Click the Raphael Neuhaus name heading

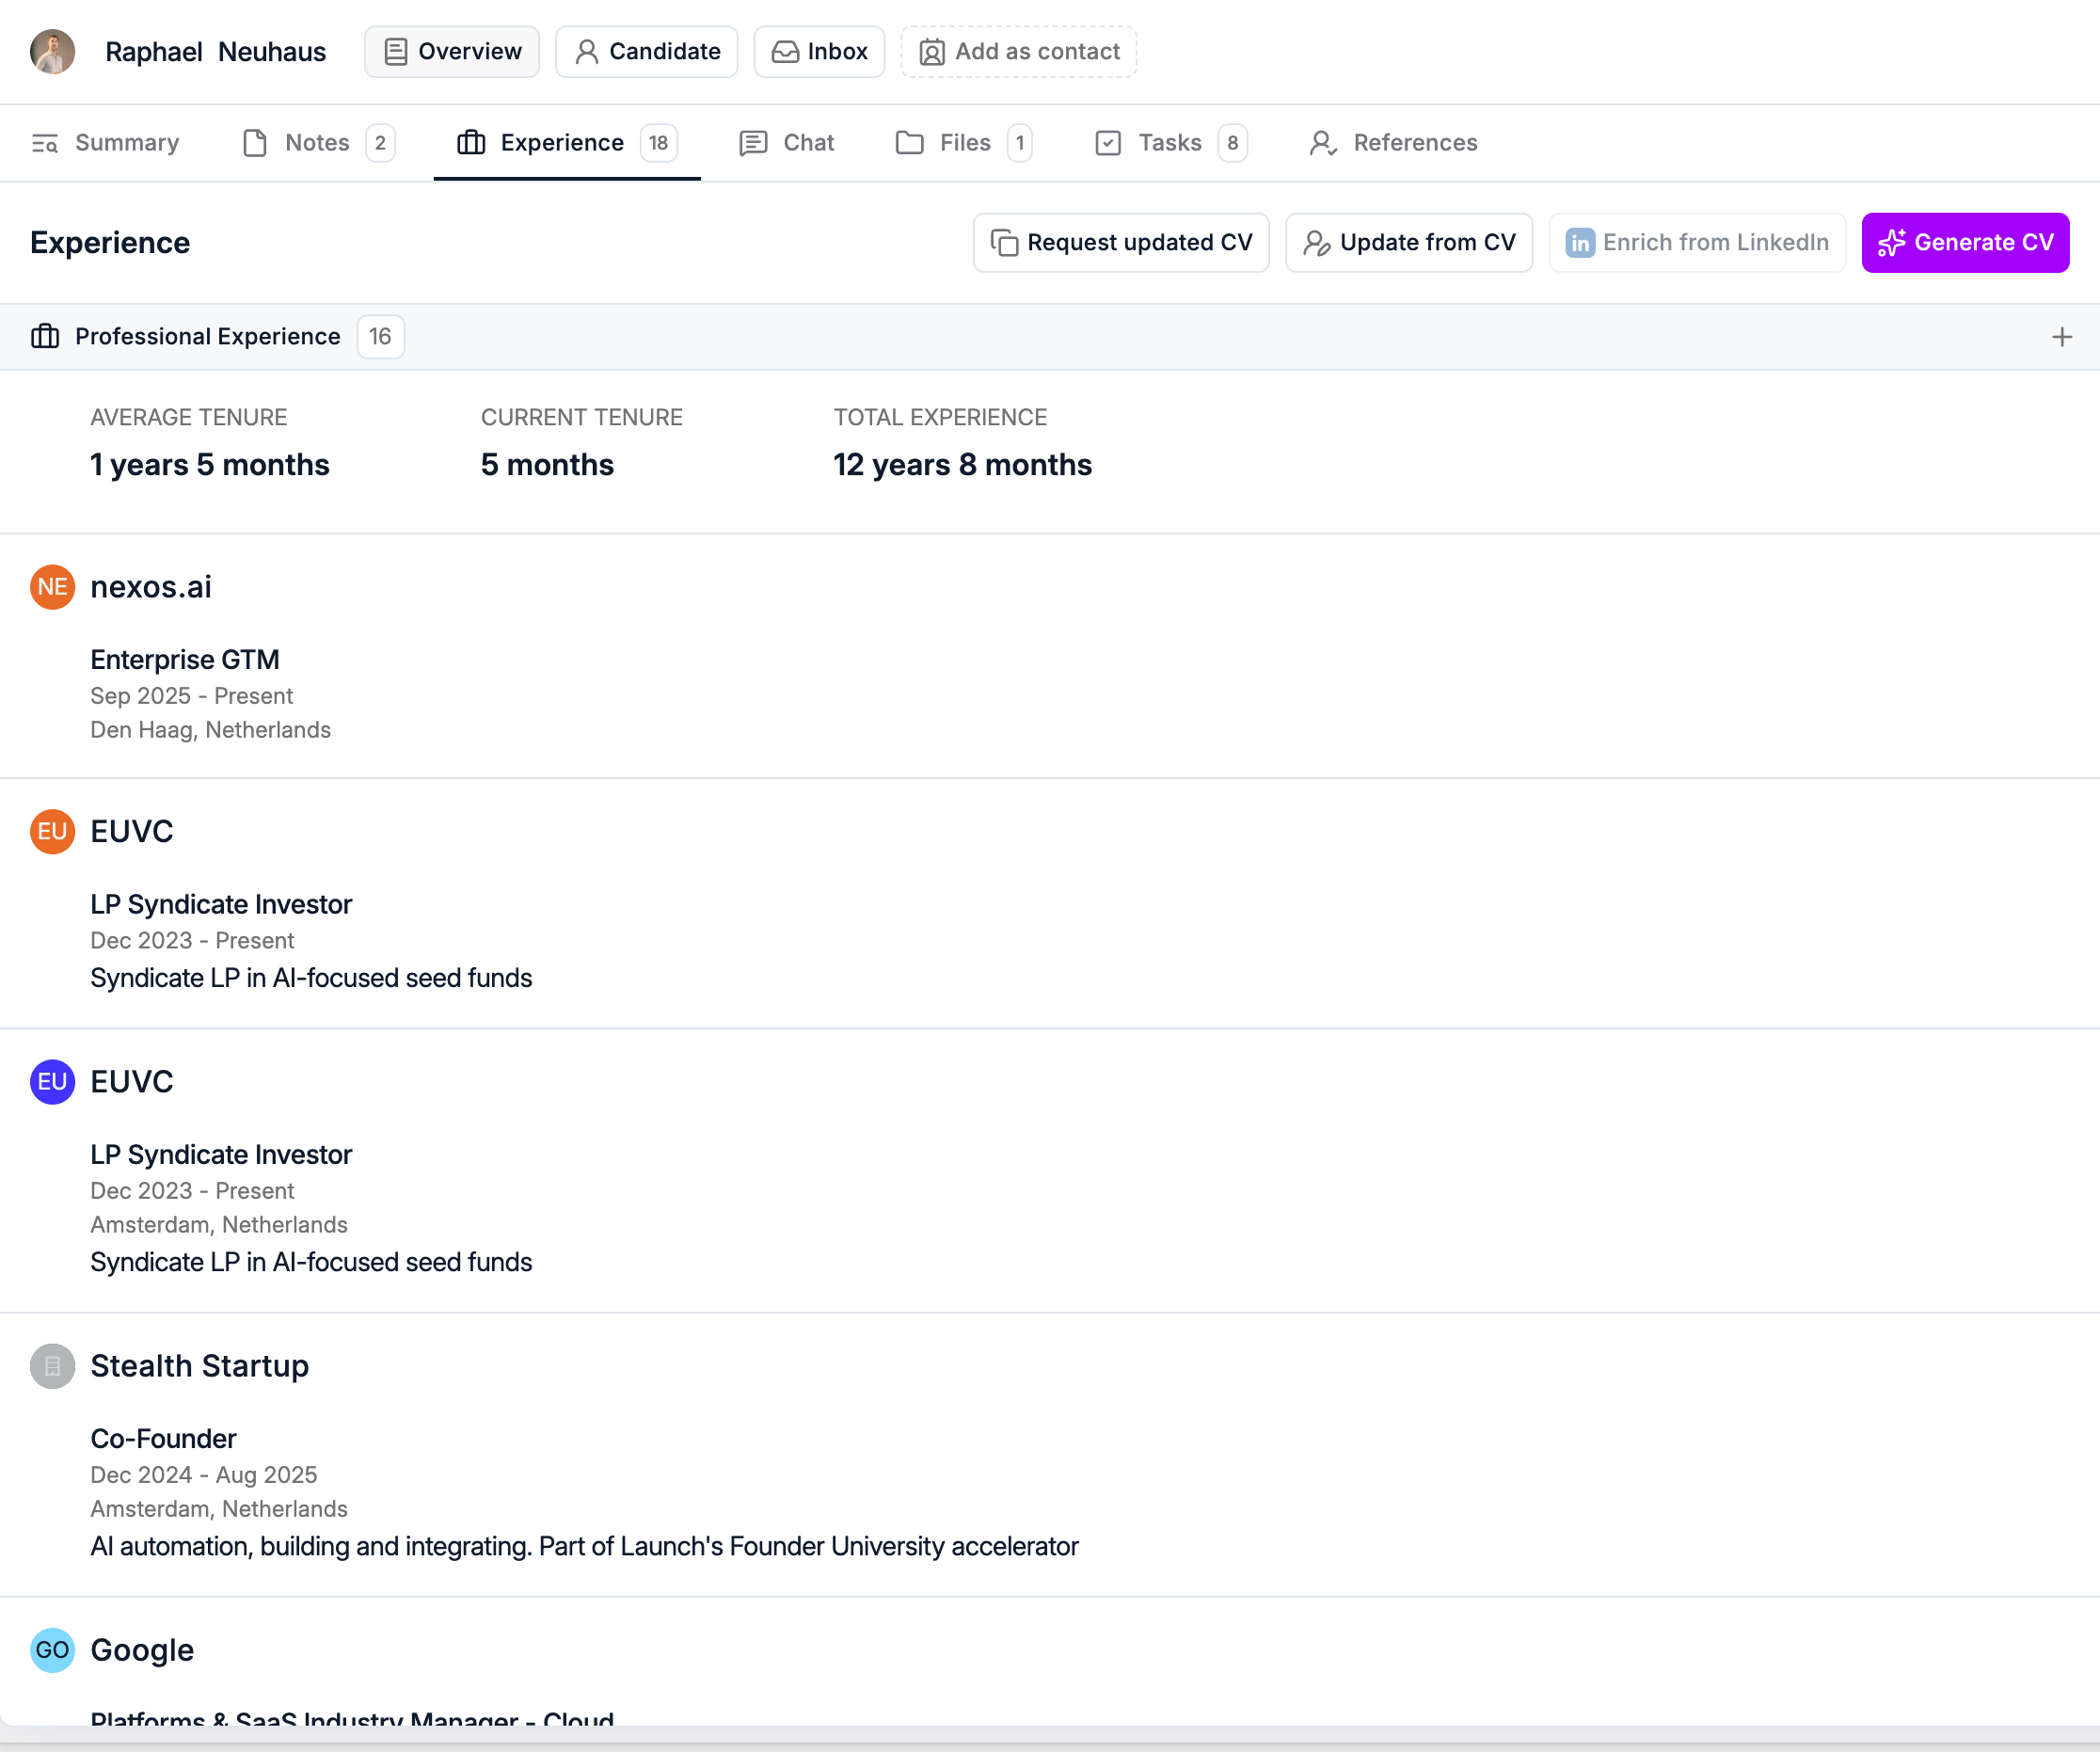pyautogui.click(x=216, y=52)
